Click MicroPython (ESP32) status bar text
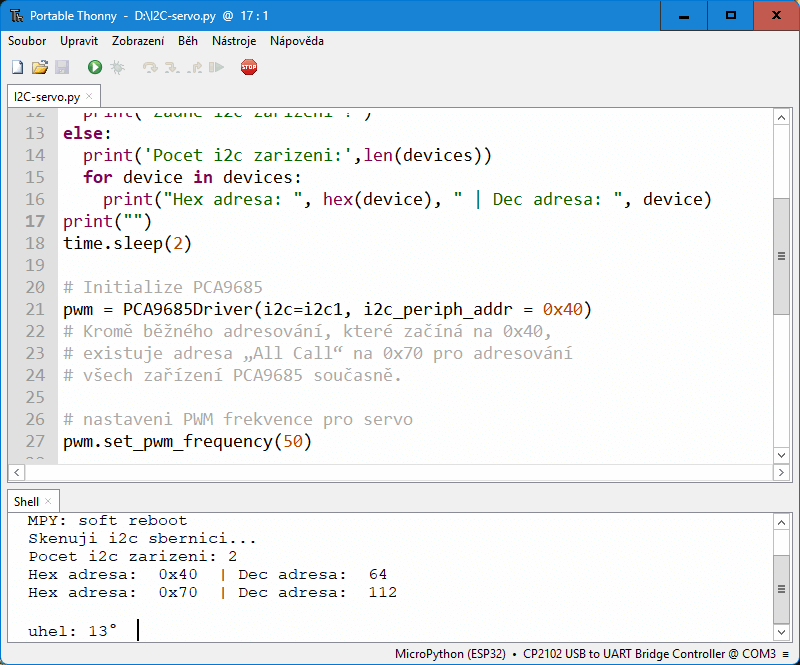The height and width of the screenshot is (665, 800). click(x=450, y=654)
